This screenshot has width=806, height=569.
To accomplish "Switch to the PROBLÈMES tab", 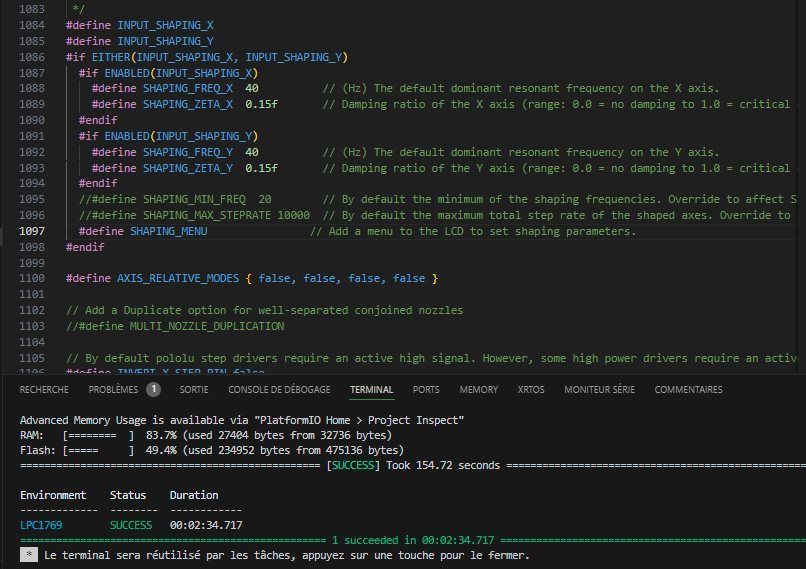I will [113, 390].
